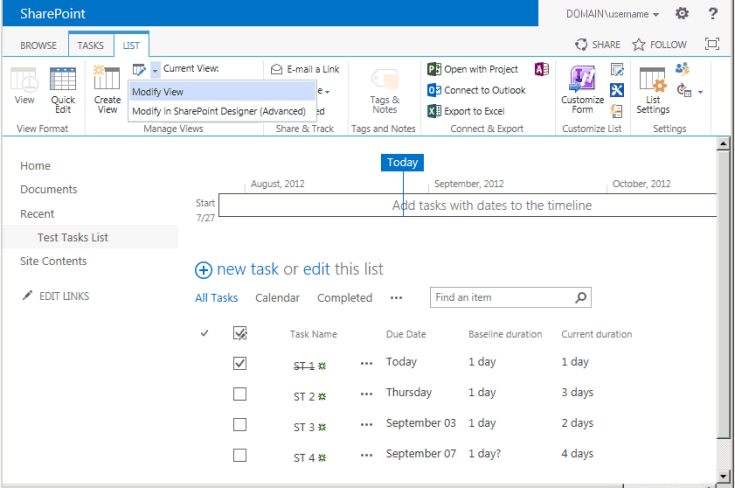Viewport: 735px width, 488px height.
Task: Choose Modify View from the dropdown
Action: click(222, 92)
